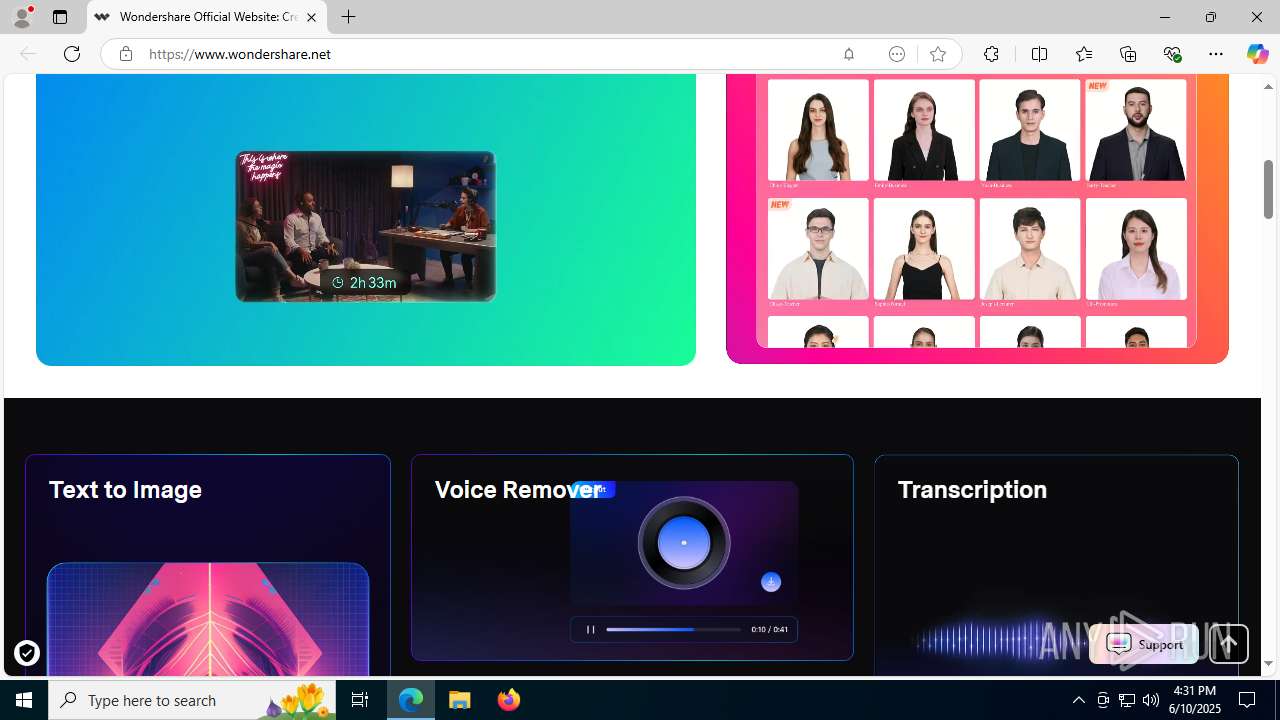This screenshot has height=720, width=1280.
Task: Open the clock showing 4:31 PM
Action: [x=1195, y=700]
